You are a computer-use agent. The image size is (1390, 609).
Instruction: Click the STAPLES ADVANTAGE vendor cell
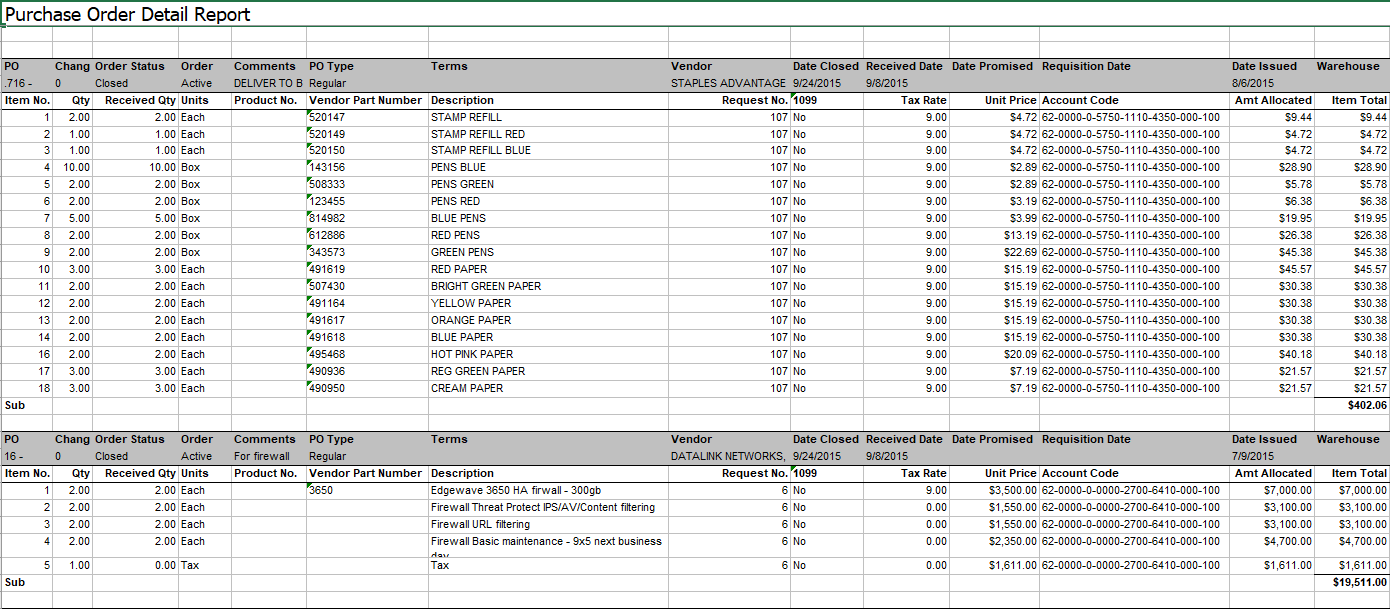pos(729,83)
